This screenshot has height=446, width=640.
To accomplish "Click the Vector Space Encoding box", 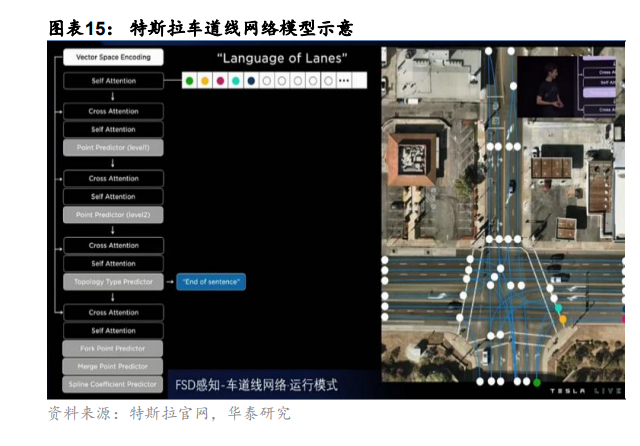I will (113, 57).
